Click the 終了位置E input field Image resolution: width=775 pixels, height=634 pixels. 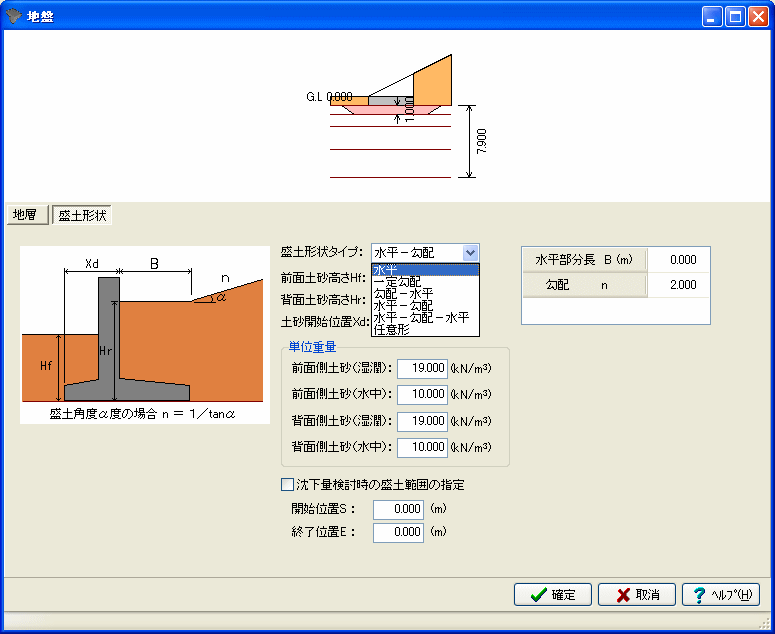pyautogui.click(x=398, y=532)
